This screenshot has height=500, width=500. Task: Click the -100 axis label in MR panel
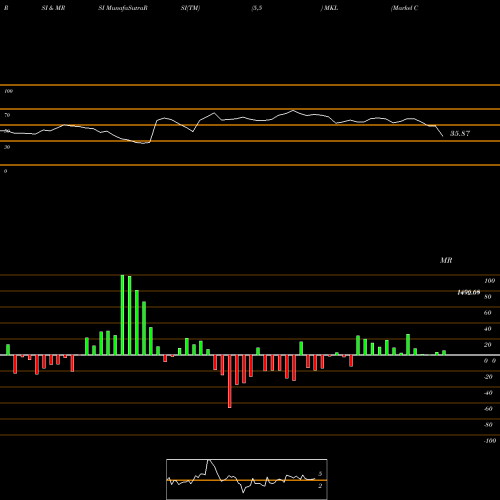click(490, 441)
